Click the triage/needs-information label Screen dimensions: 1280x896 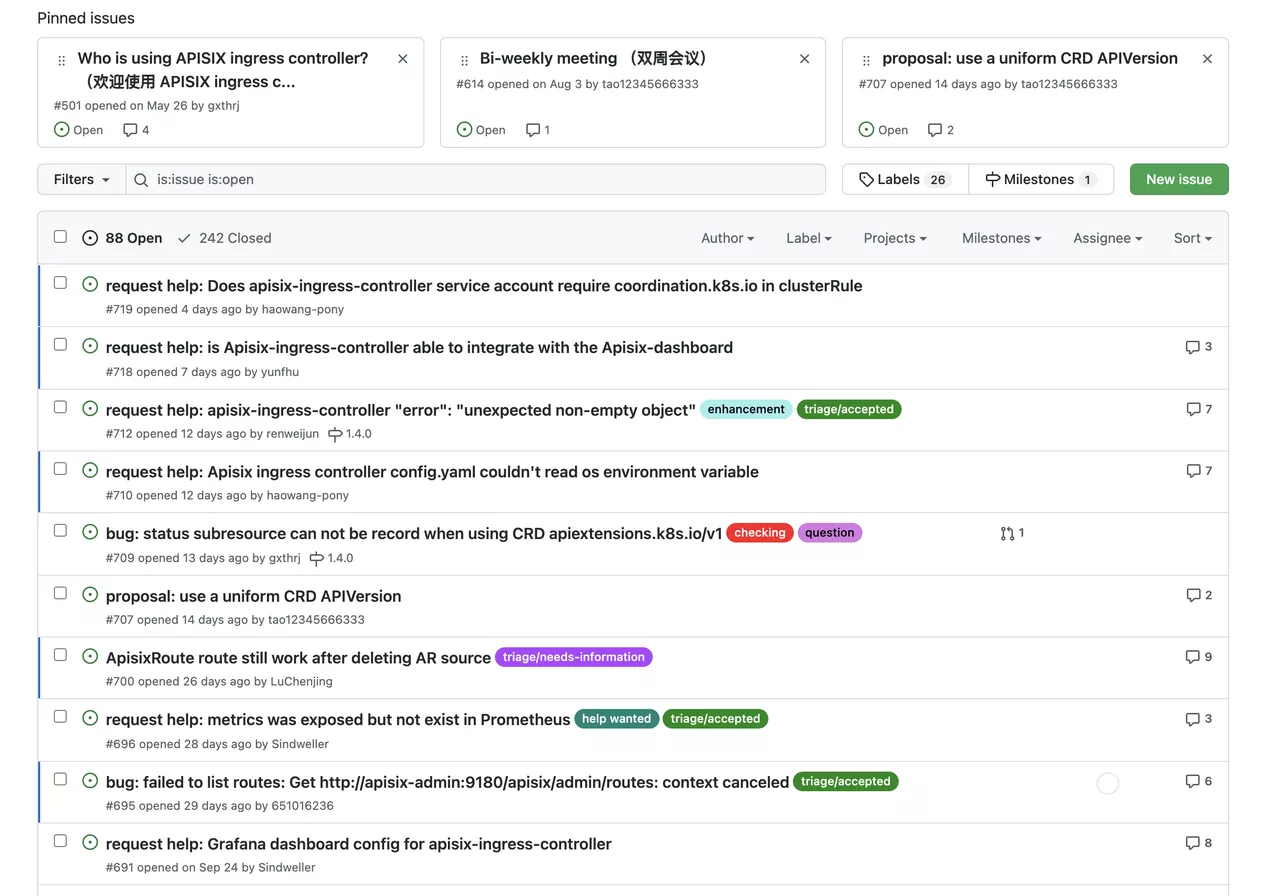[x=574, y=657]
